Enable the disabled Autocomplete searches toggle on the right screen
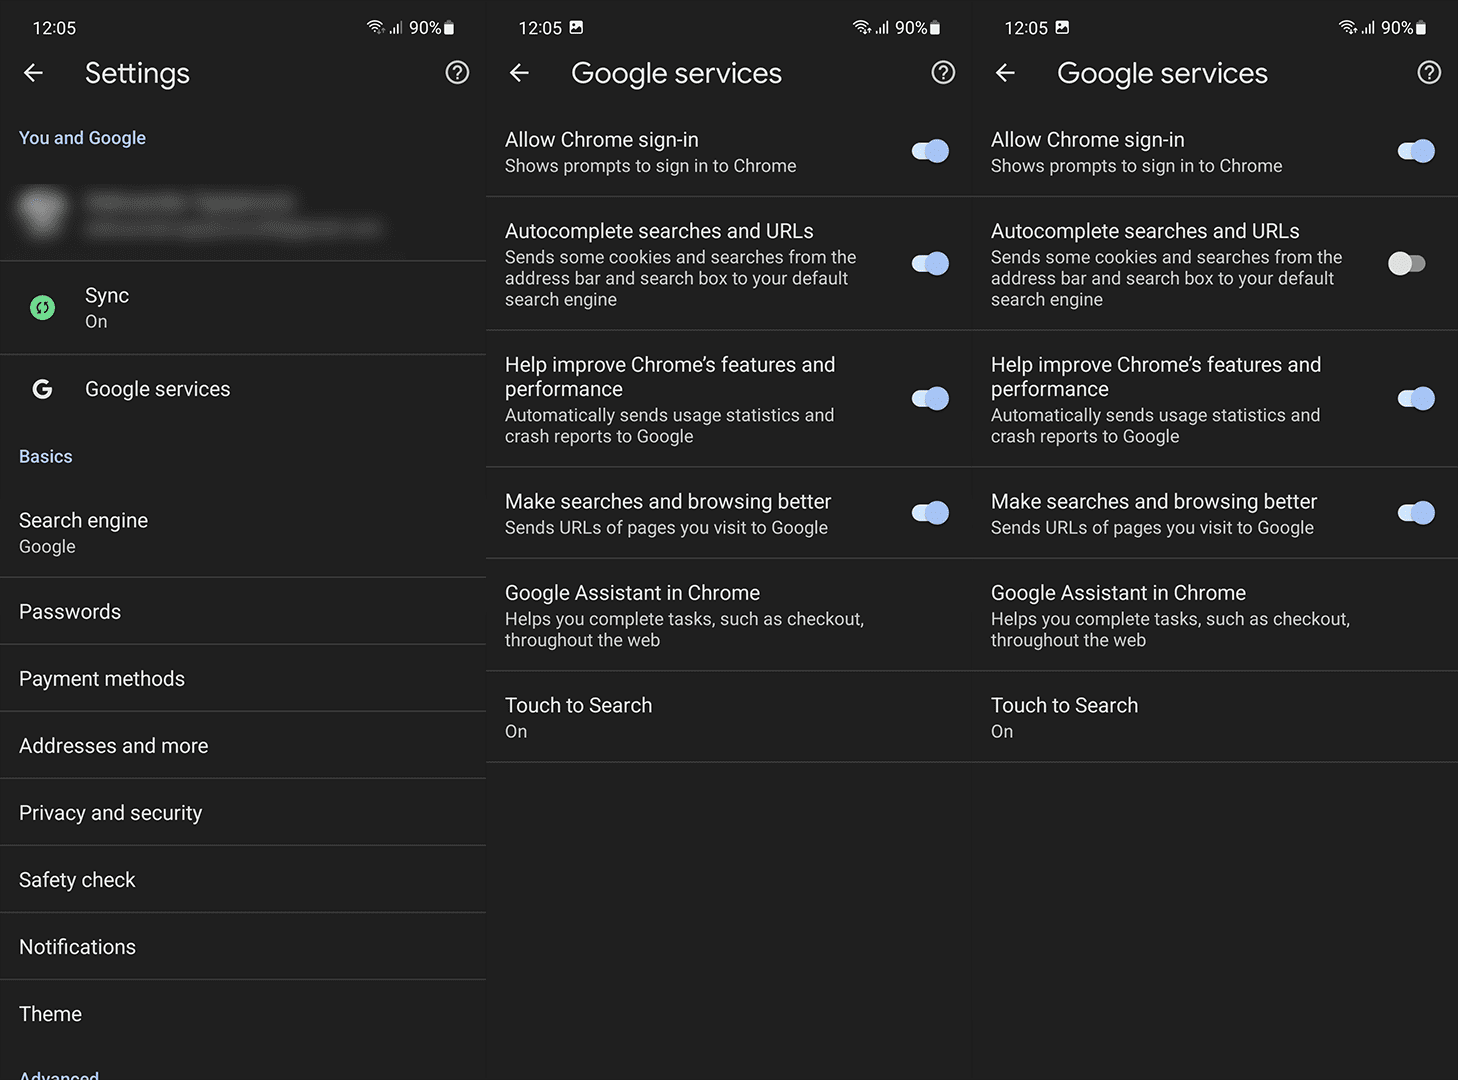This screenshot has height=1080, width=1458. point(1407,264)
